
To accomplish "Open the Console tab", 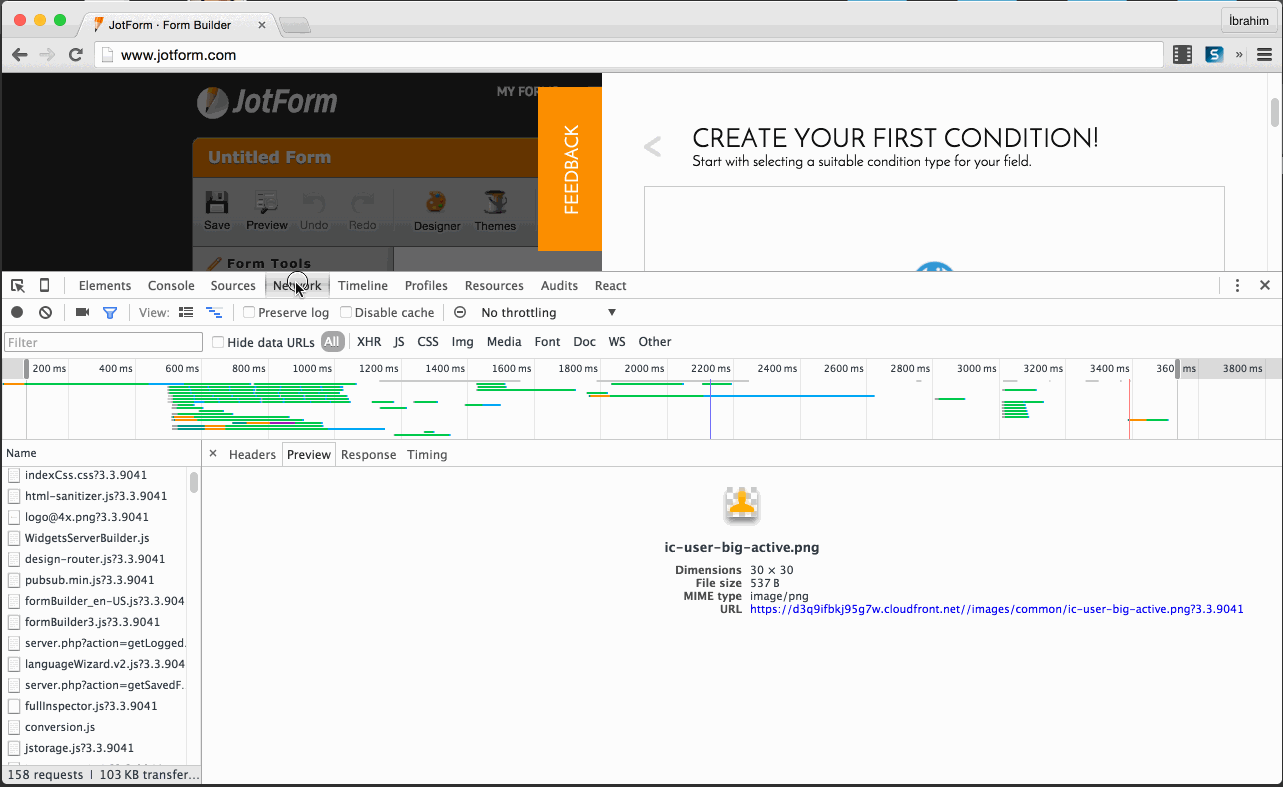I will [171, 286].
